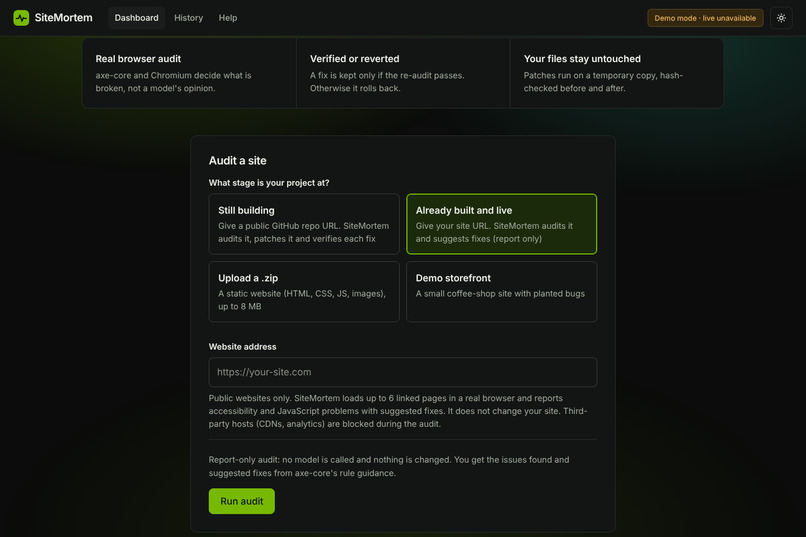Image resolution: width=806 pixels, height=537 pixels.
Task: Click the Your files stay untouched heading
Action: point(582,59)
